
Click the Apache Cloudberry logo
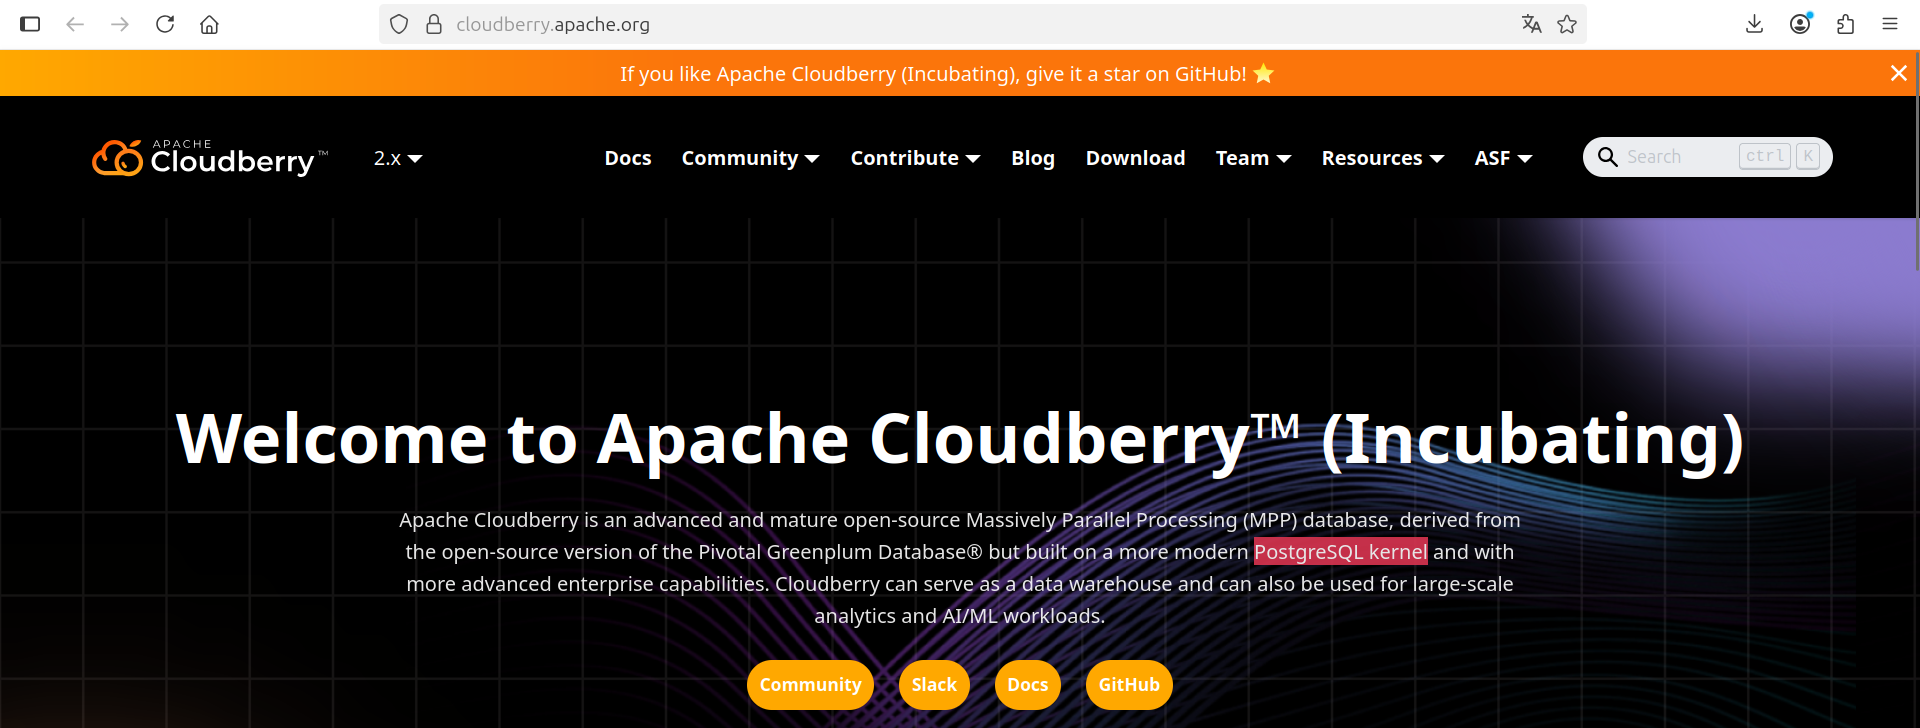[x=209, y=158]
